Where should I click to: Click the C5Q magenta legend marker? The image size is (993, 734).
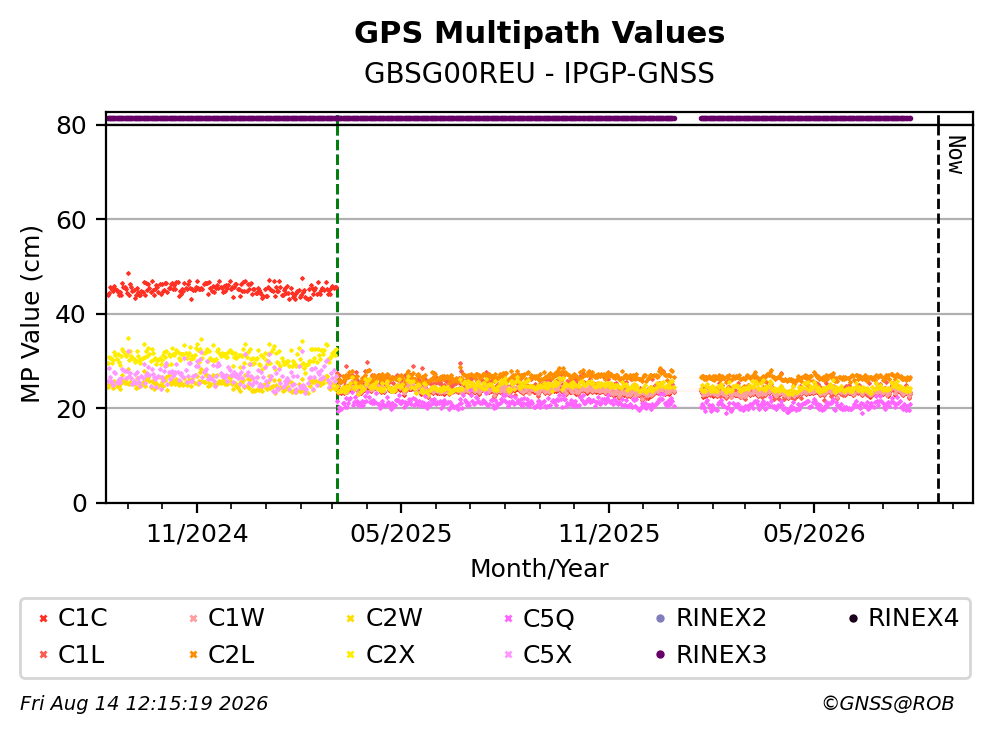coord(508,618)
